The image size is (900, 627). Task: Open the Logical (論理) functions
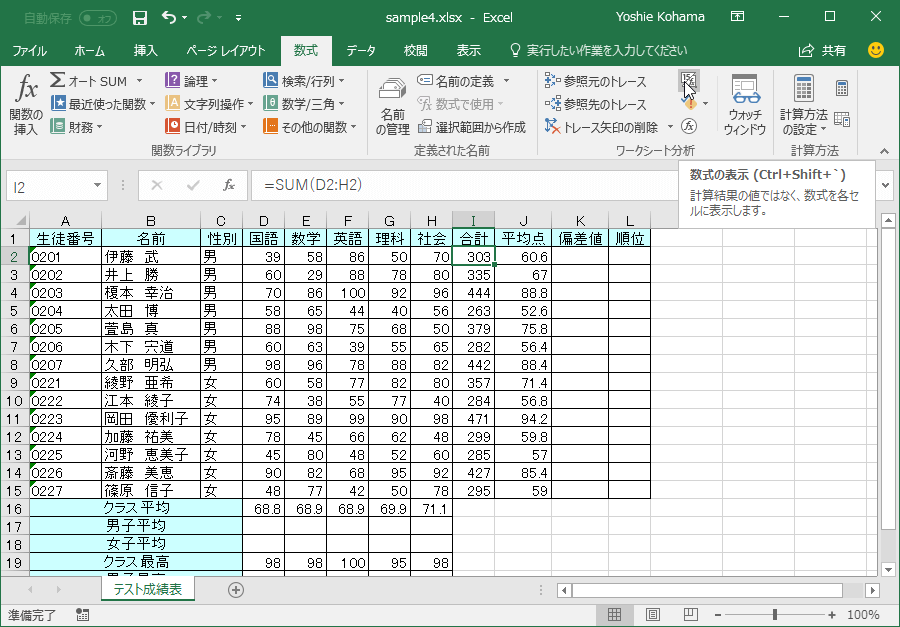click(x=191, y=81)
